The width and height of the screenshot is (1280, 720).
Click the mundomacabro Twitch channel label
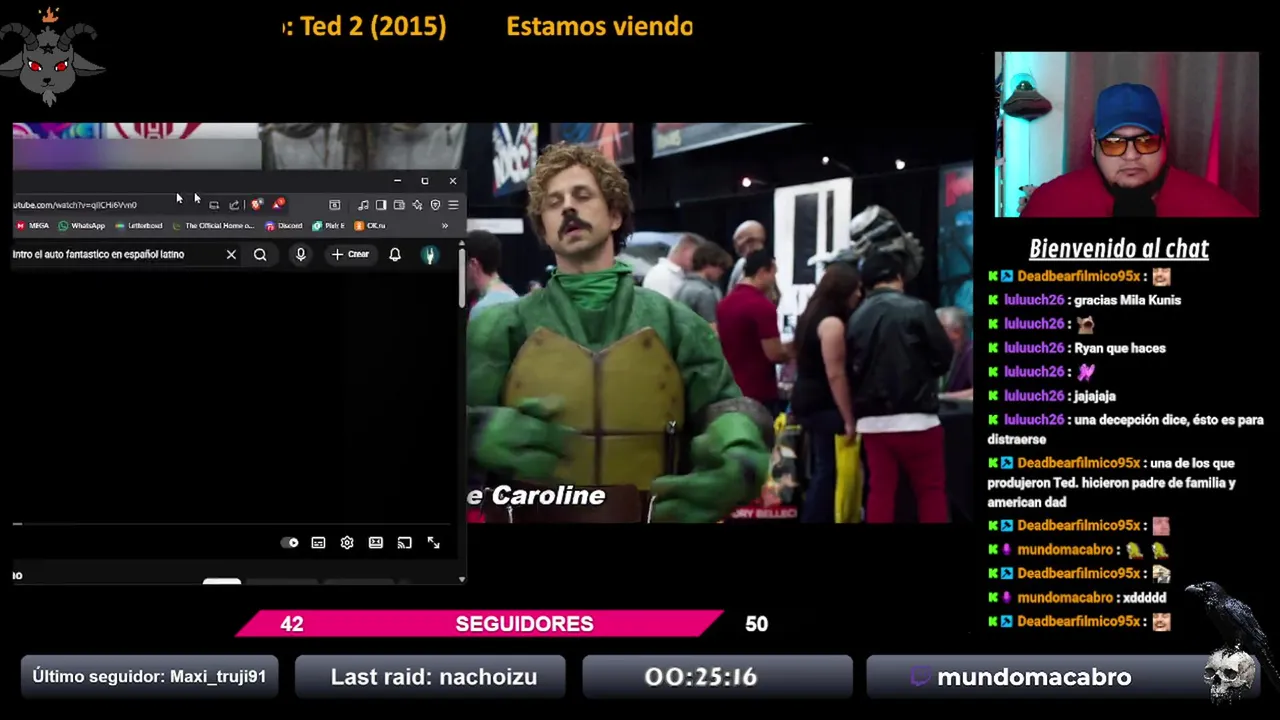pyautogui.click(x=1034, y=677)
